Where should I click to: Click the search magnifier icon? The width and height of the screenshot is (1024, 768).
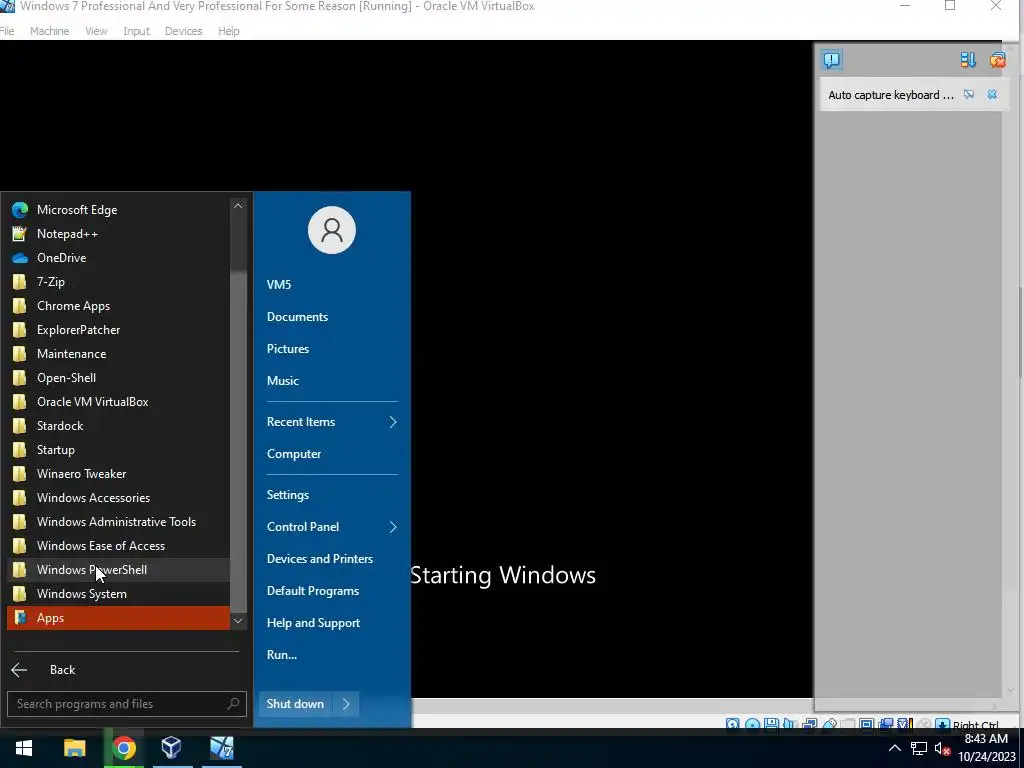[x=233, y=703]
